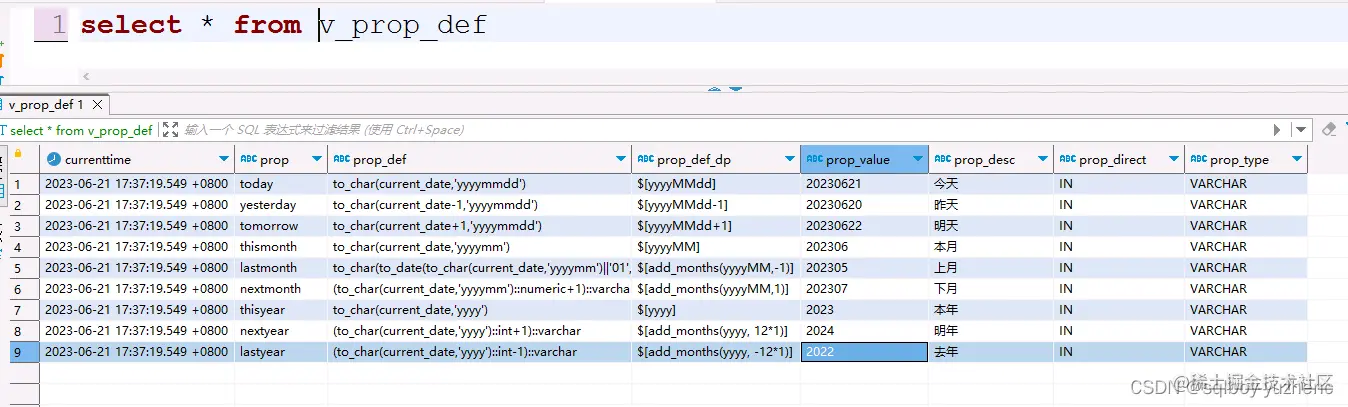Viewport: 1348px width, 407px height.
Task: Click the prop_value cell 202307
Action: tap(864, 289)
